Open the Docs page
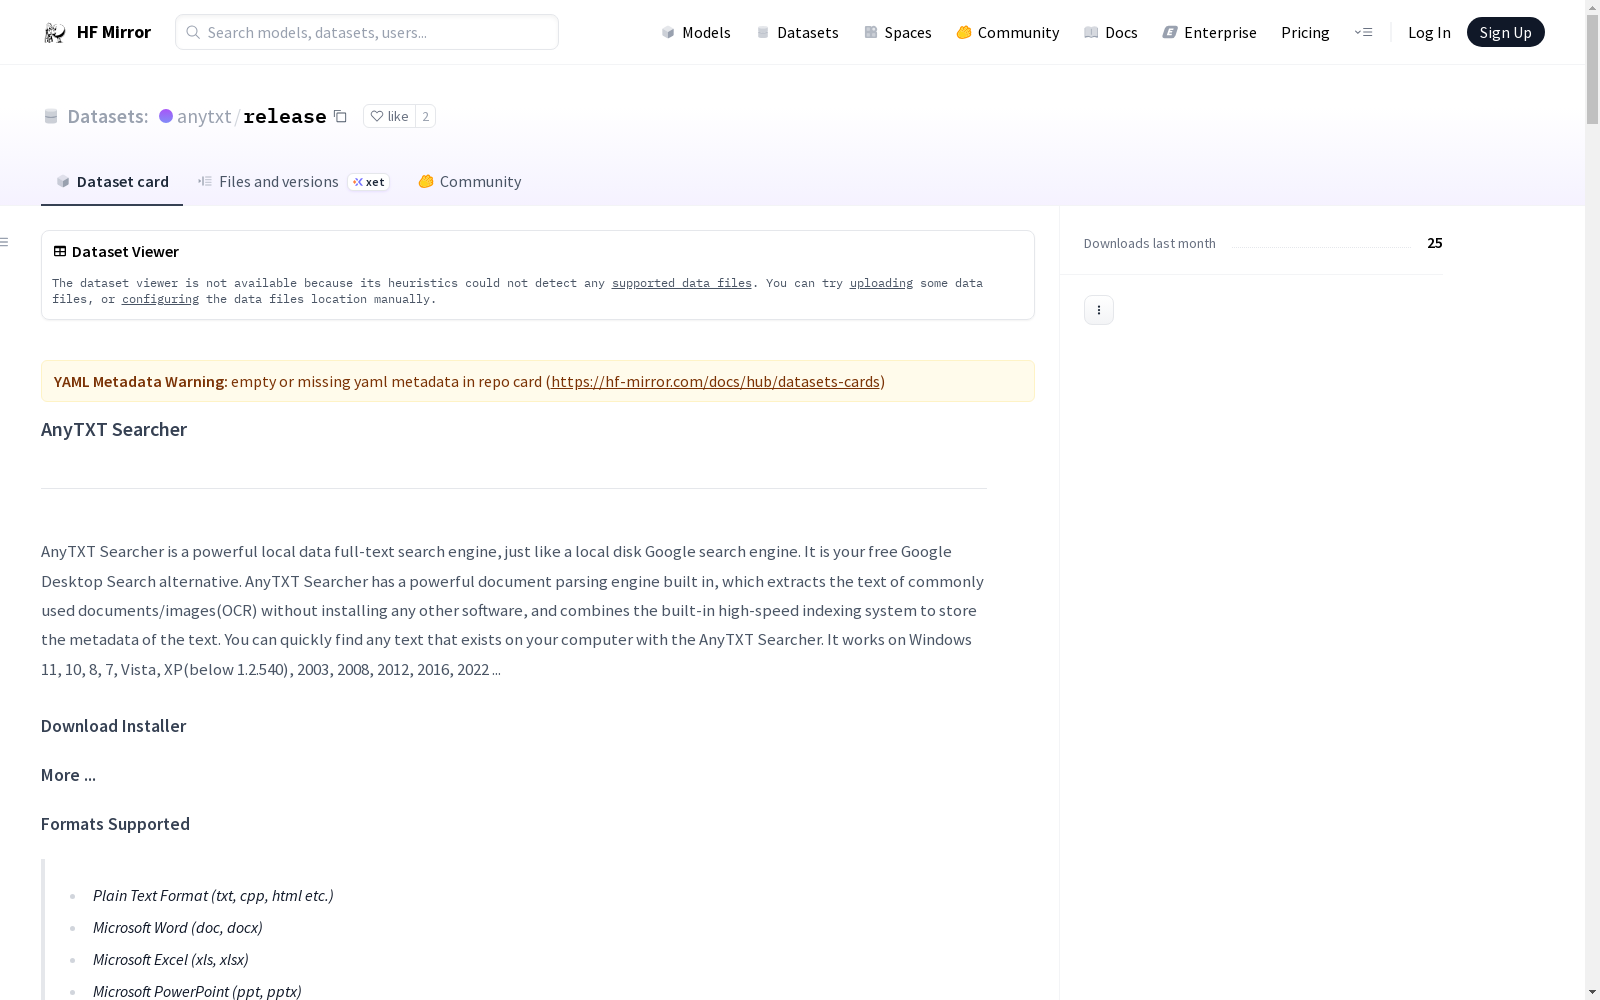 [1111, 32]
